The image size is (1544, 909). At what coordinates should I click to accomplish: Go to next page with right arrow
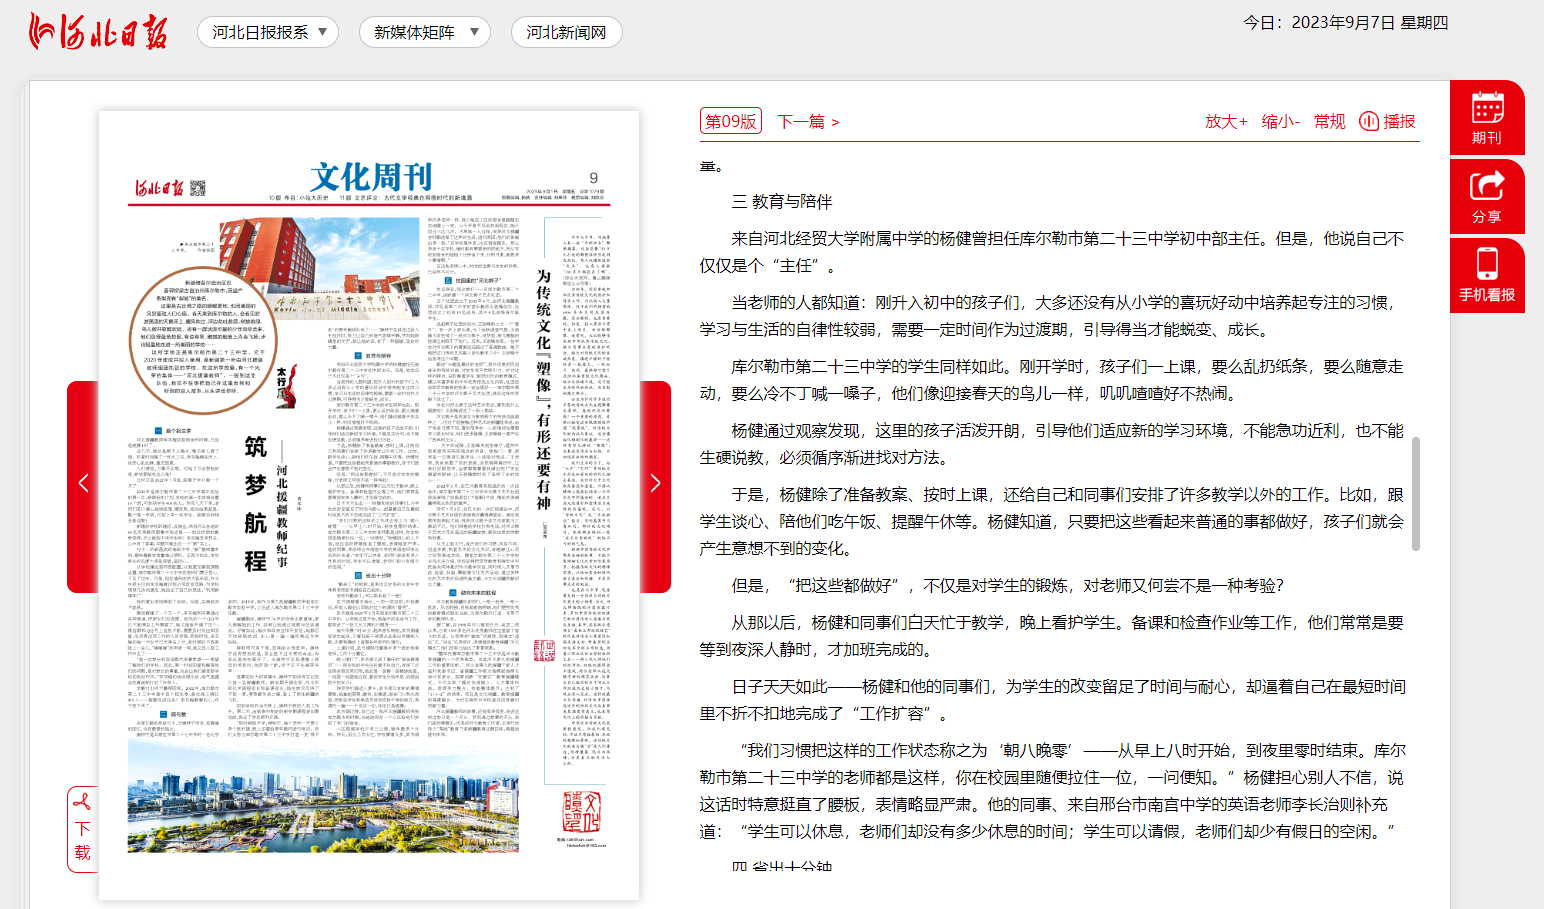click(x=655, y=485)
